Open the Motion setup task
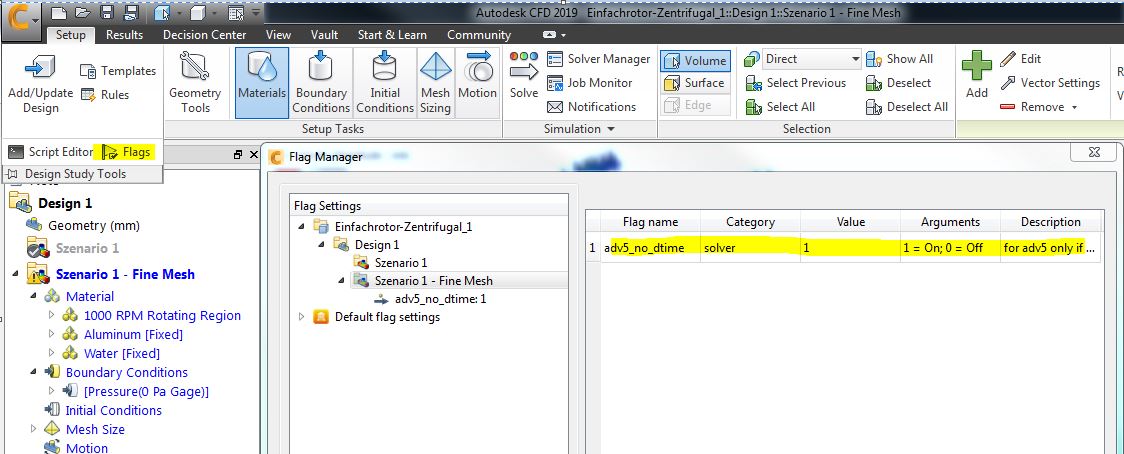1124x454 pixels. pos(477,82)
